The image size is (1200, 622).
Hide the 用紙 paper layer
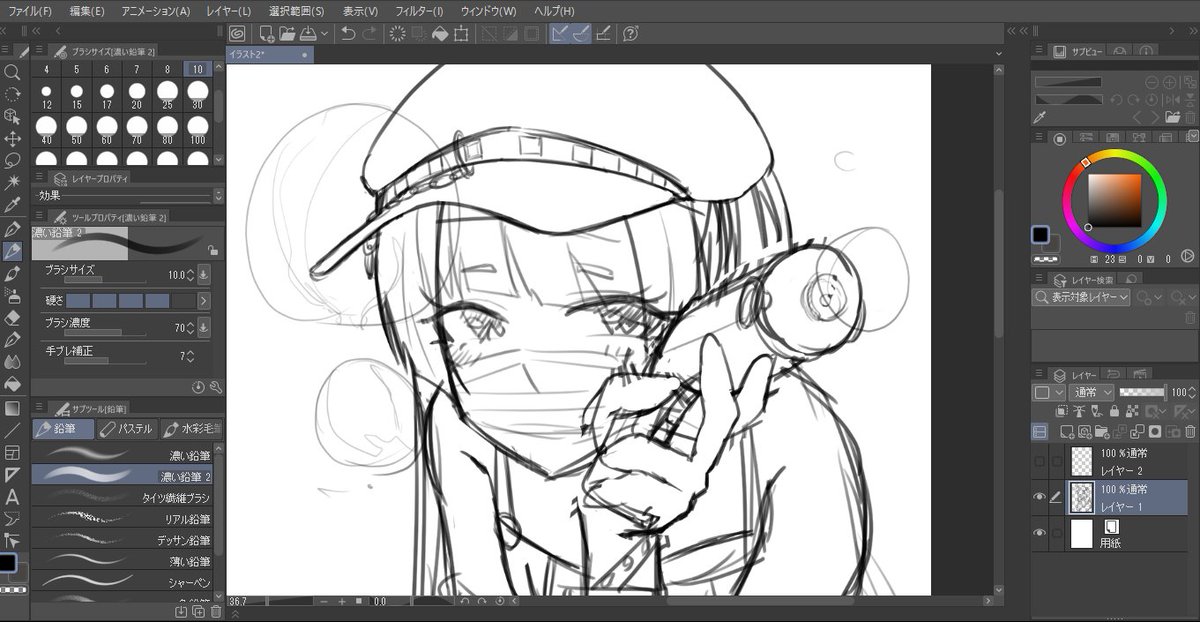(1040, 533)
